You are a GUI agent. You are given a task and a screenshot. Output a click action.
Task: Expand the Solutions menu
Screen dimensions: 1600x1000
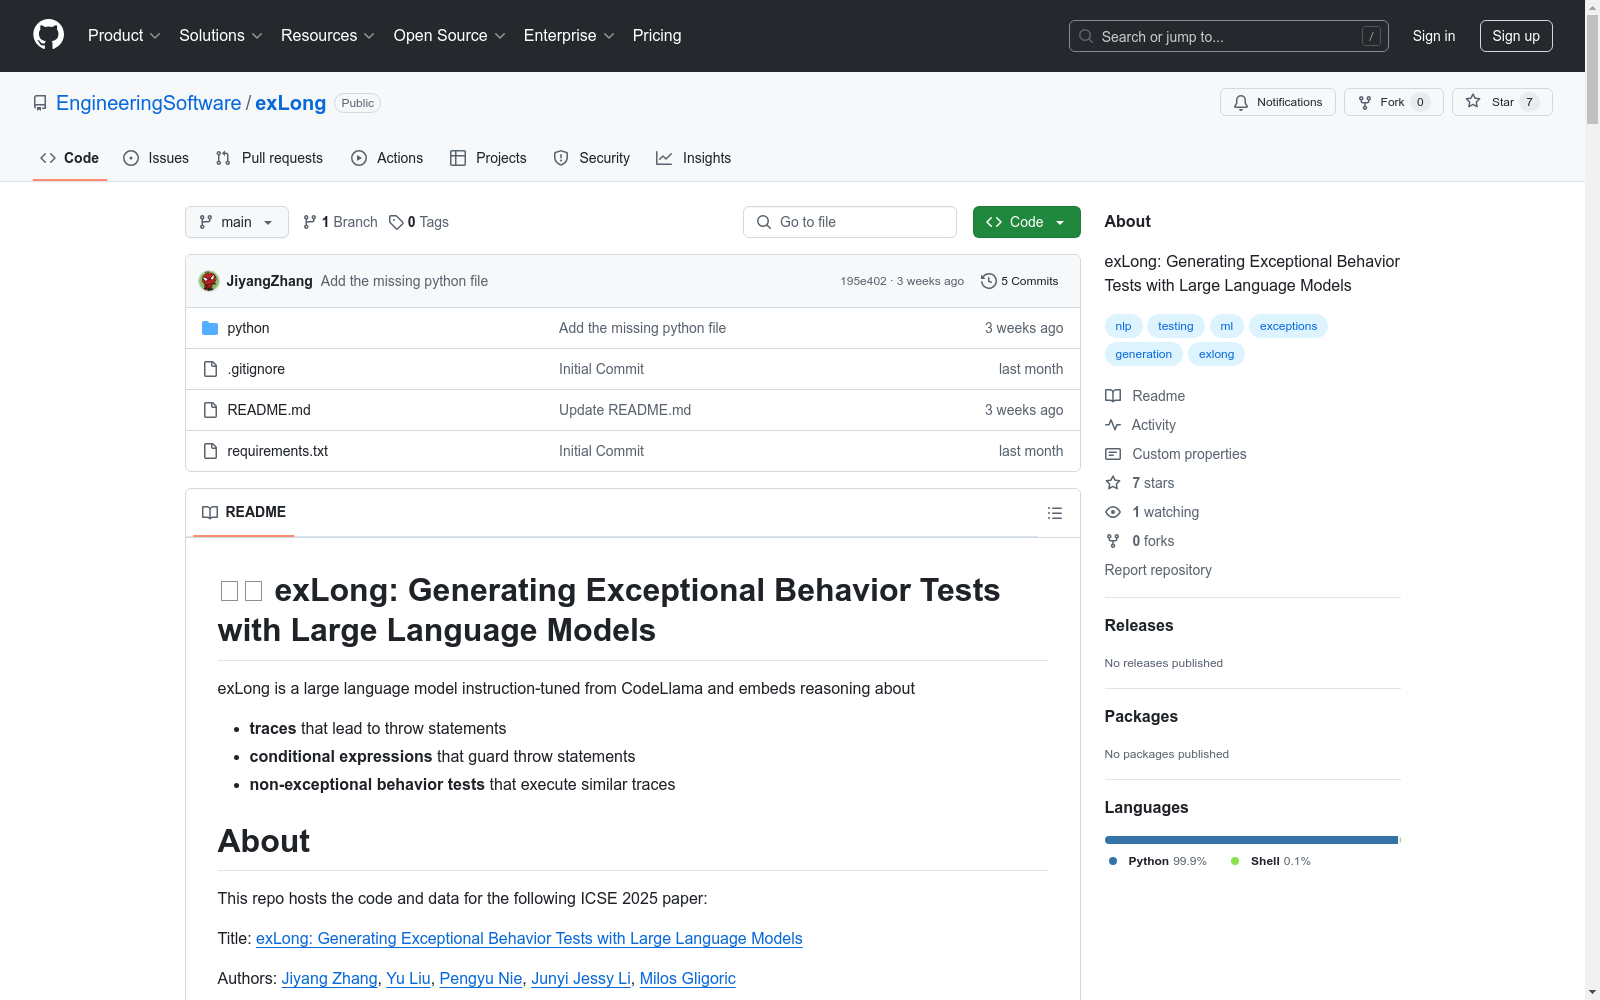click(221, 36)
